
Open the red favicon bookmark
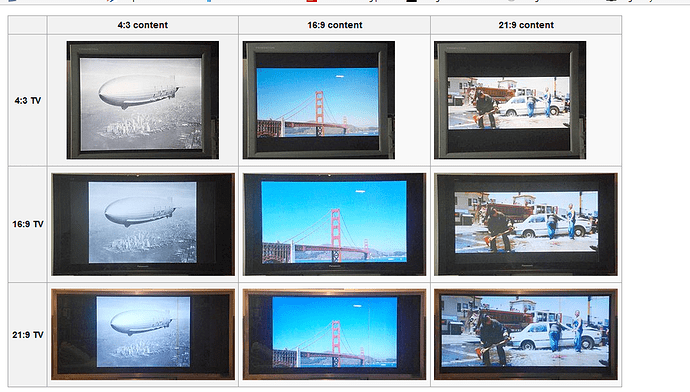click(312, 1)
